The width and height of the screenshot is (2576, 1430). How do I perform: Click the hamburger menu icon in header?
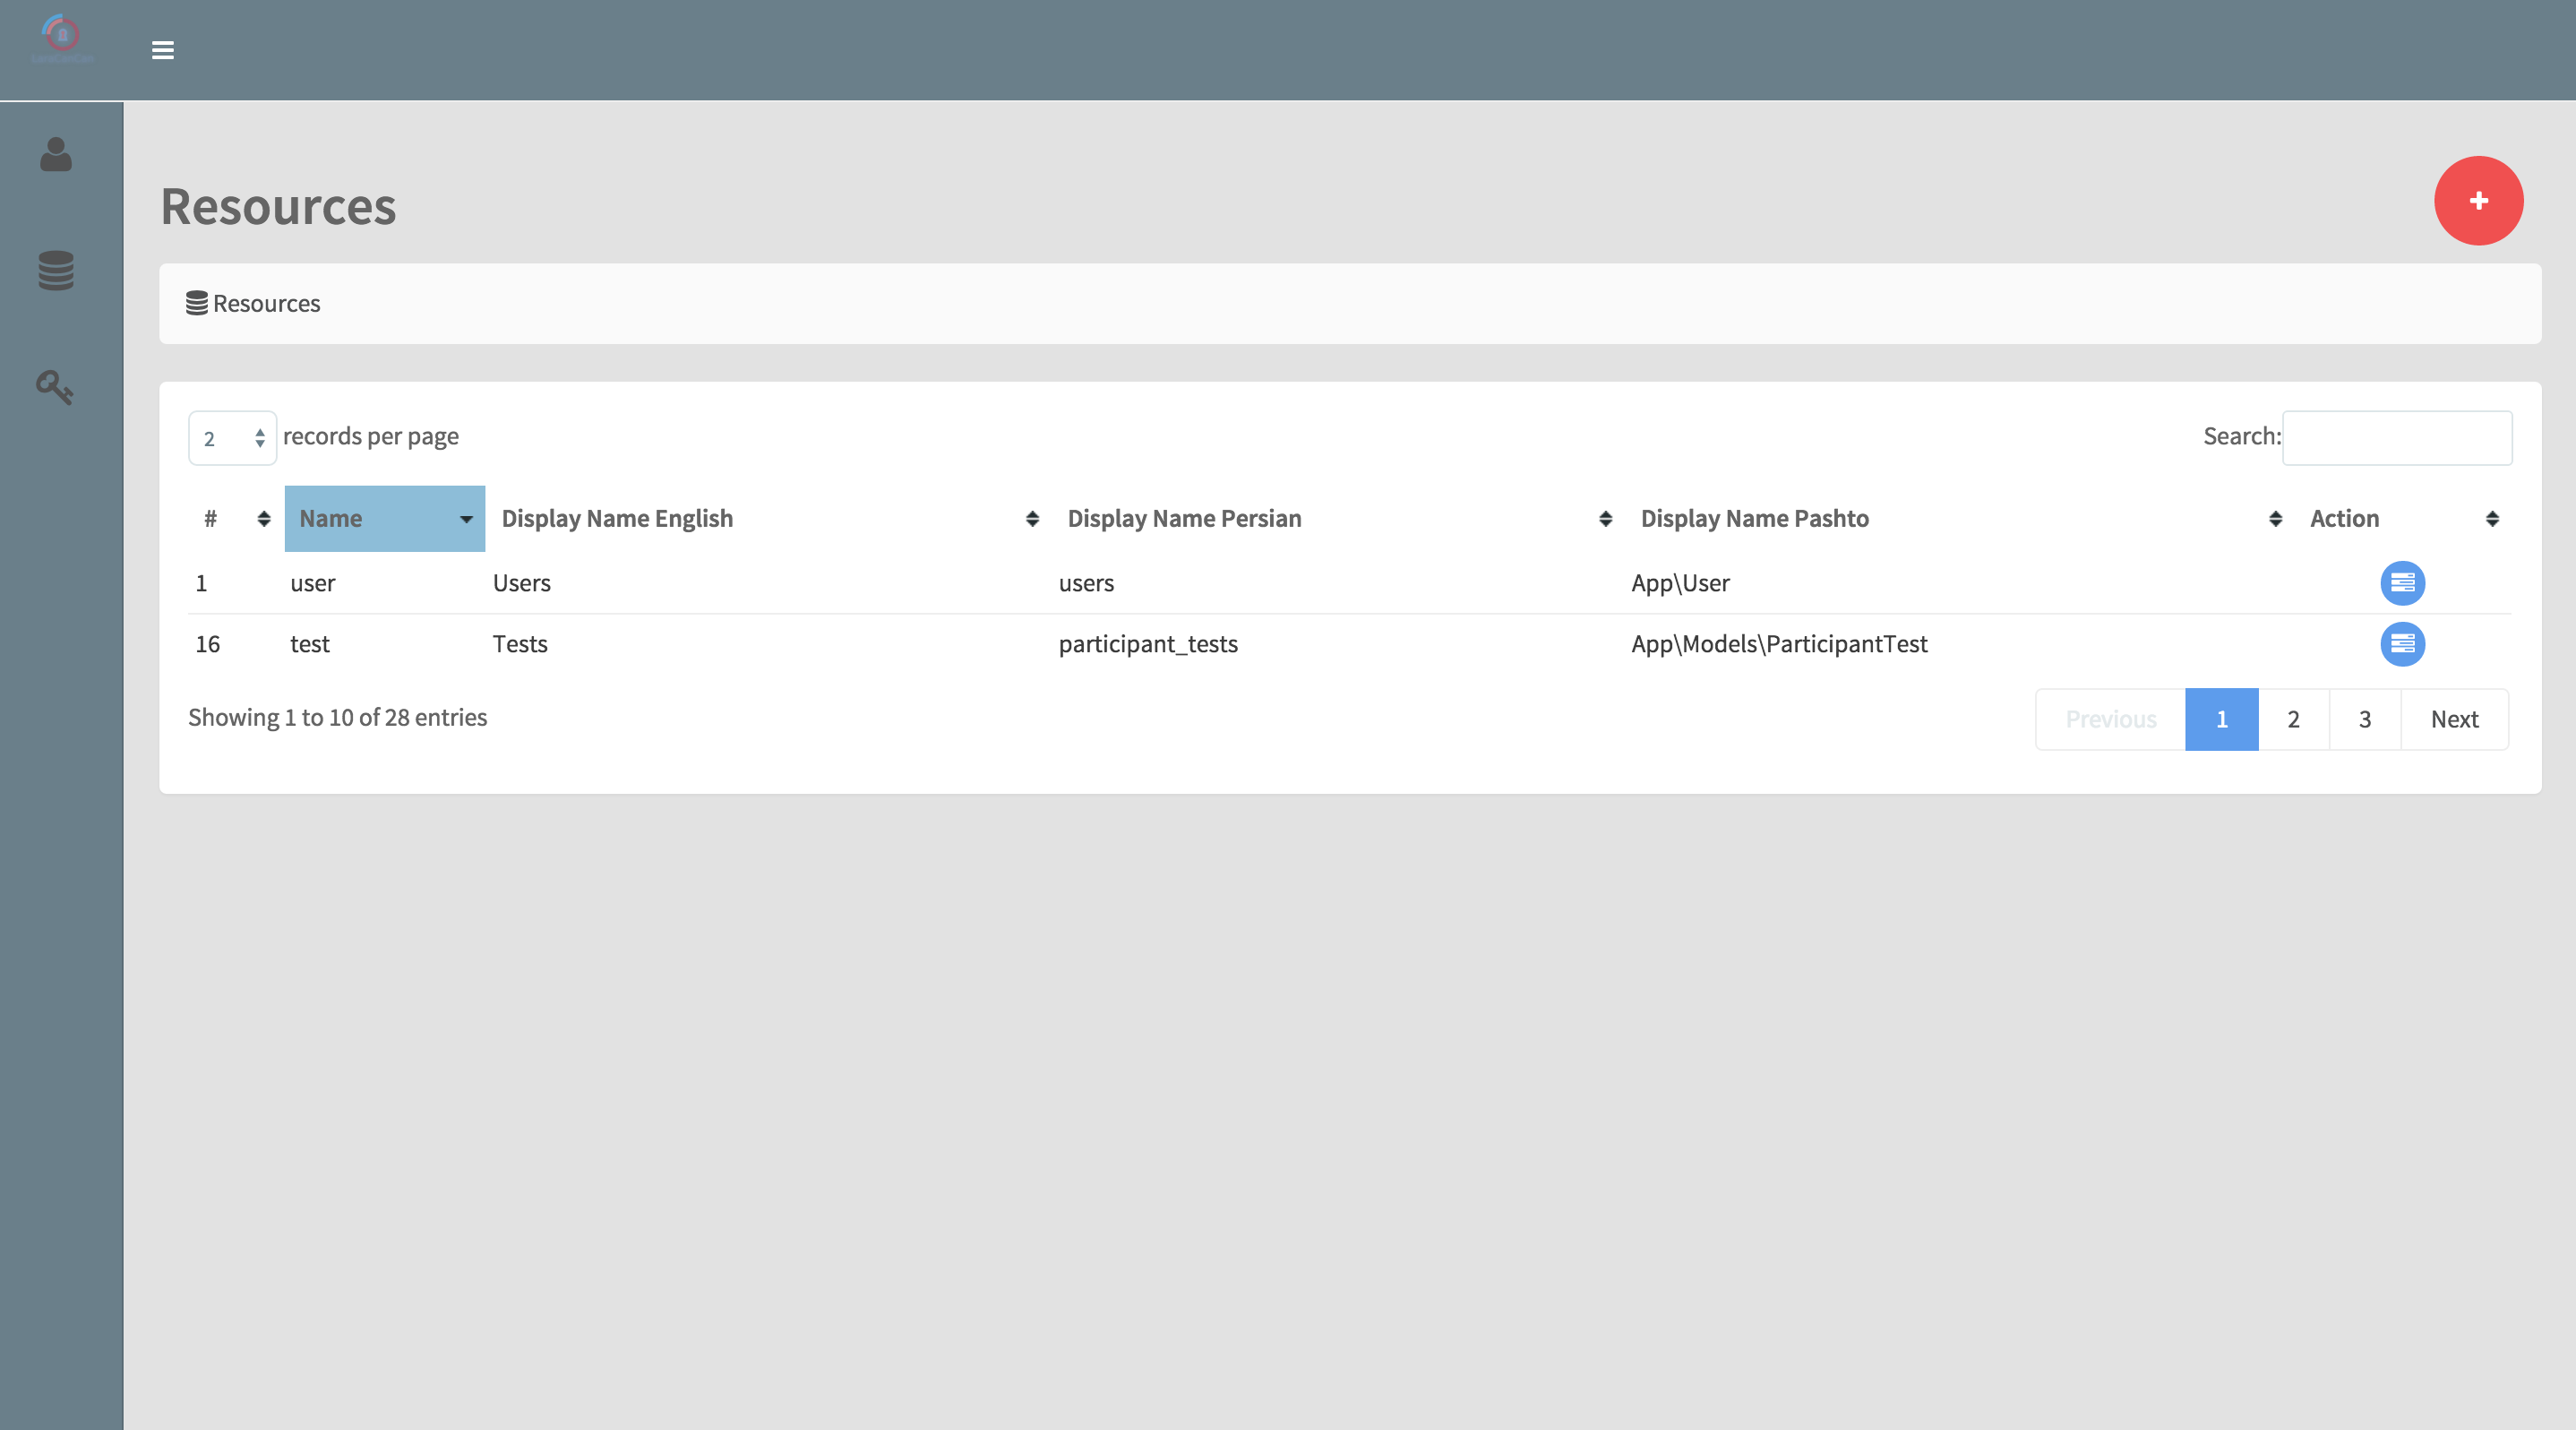click(163, 50)
